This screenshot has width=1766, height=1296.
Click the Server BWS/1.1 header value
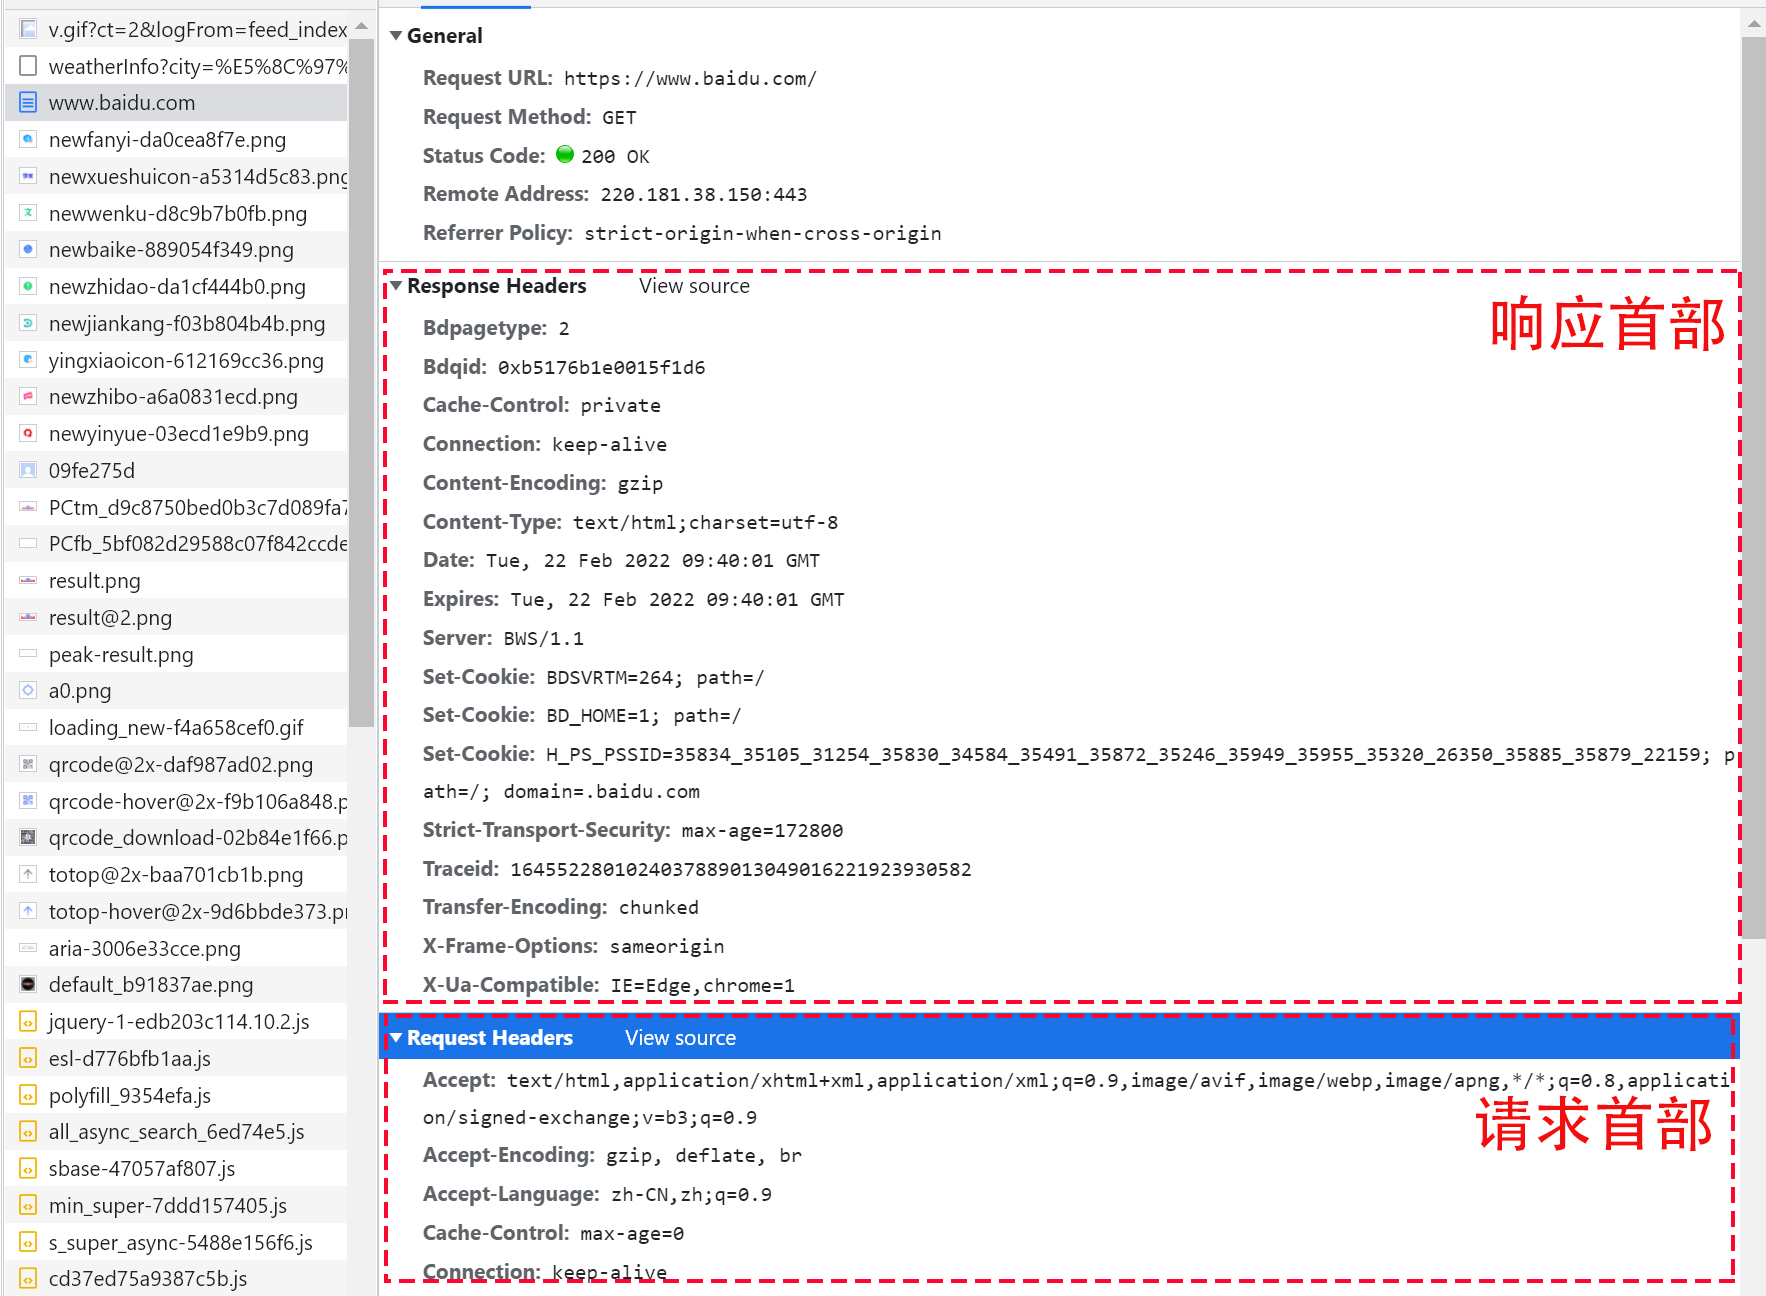point(543,639)
